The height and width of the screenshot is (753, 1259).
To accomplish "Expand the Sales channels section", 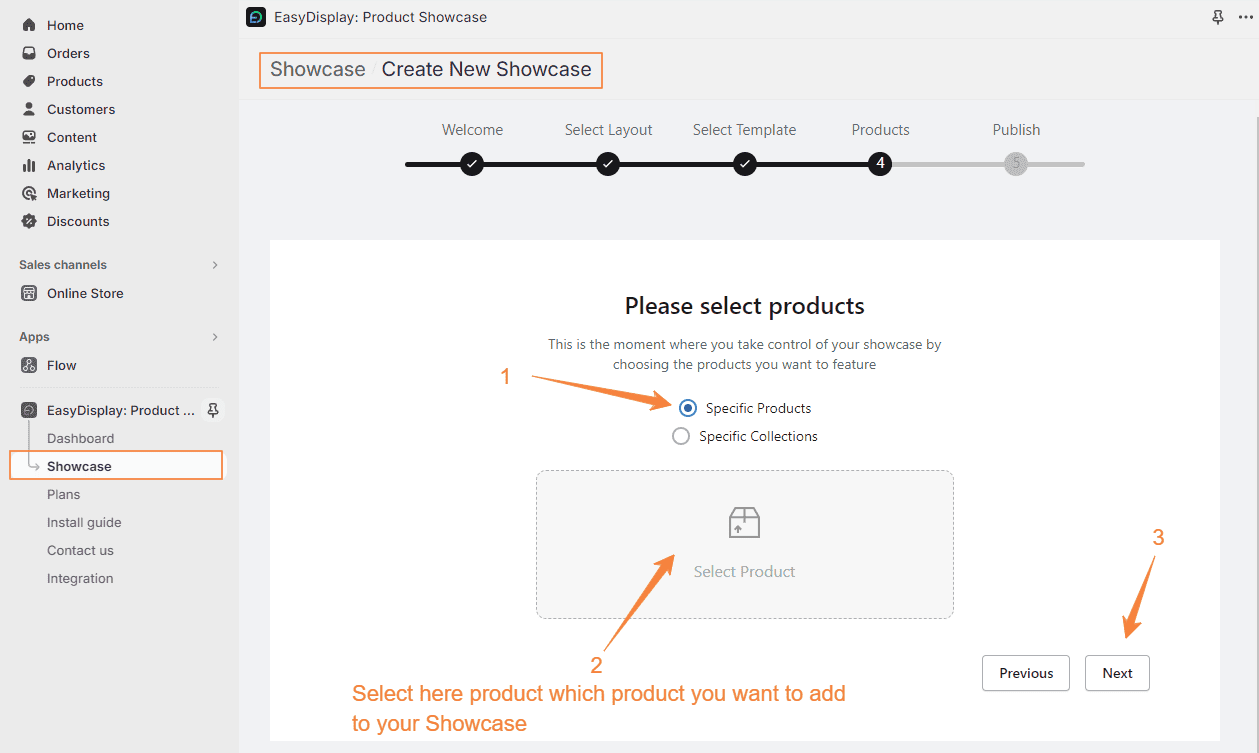I will pos(214,265).
